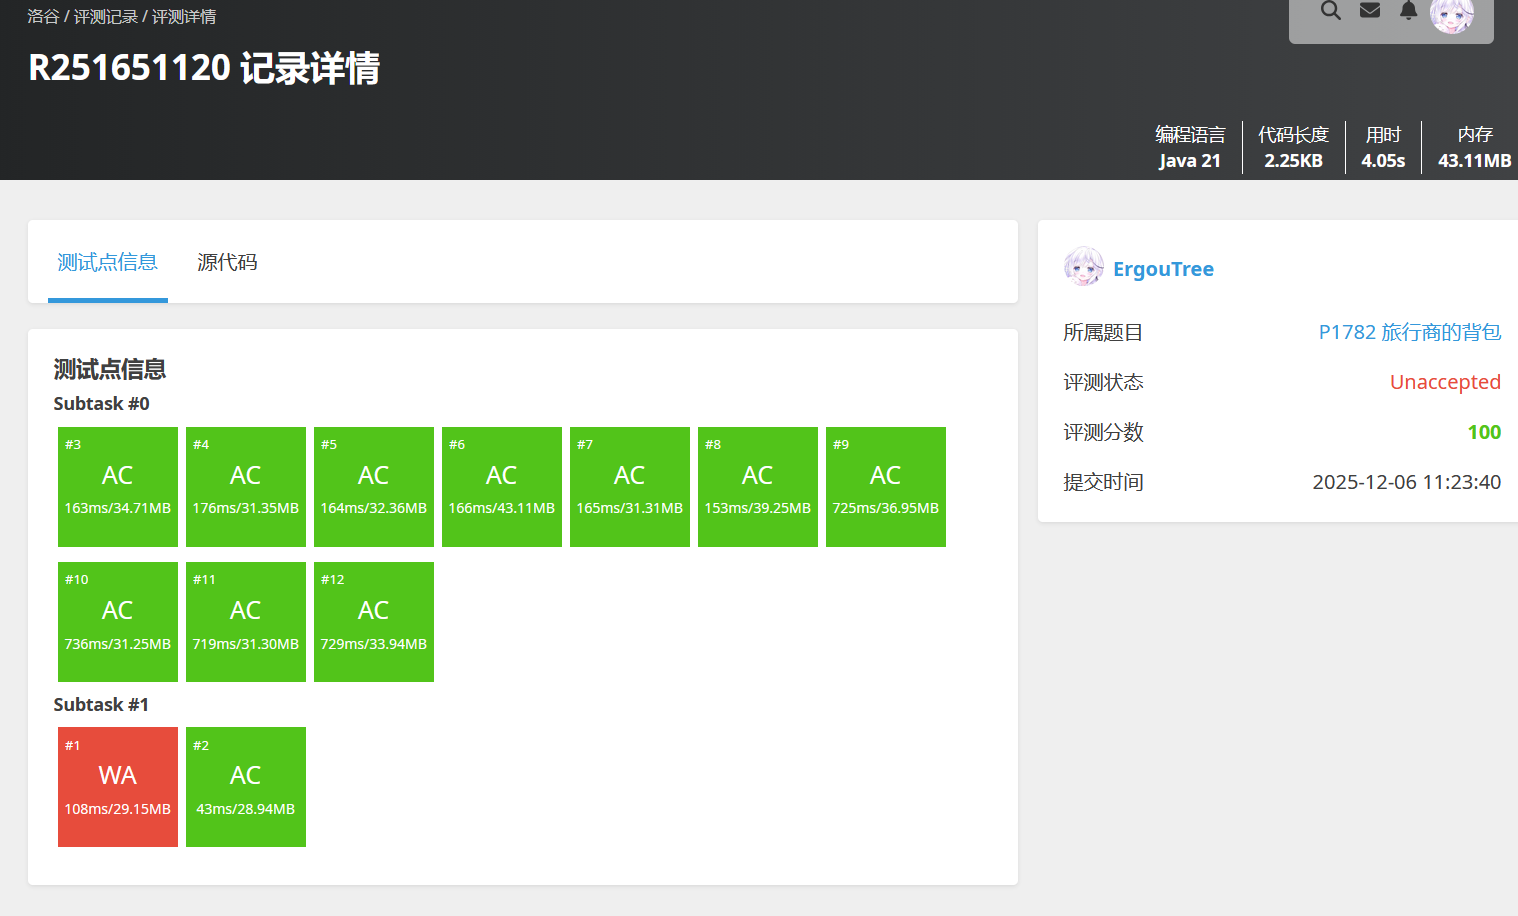Image resolution: width=1518 pixels, height=916 pixels.
Task: Select test case #12 AC tile
Action: click(374, 622)
